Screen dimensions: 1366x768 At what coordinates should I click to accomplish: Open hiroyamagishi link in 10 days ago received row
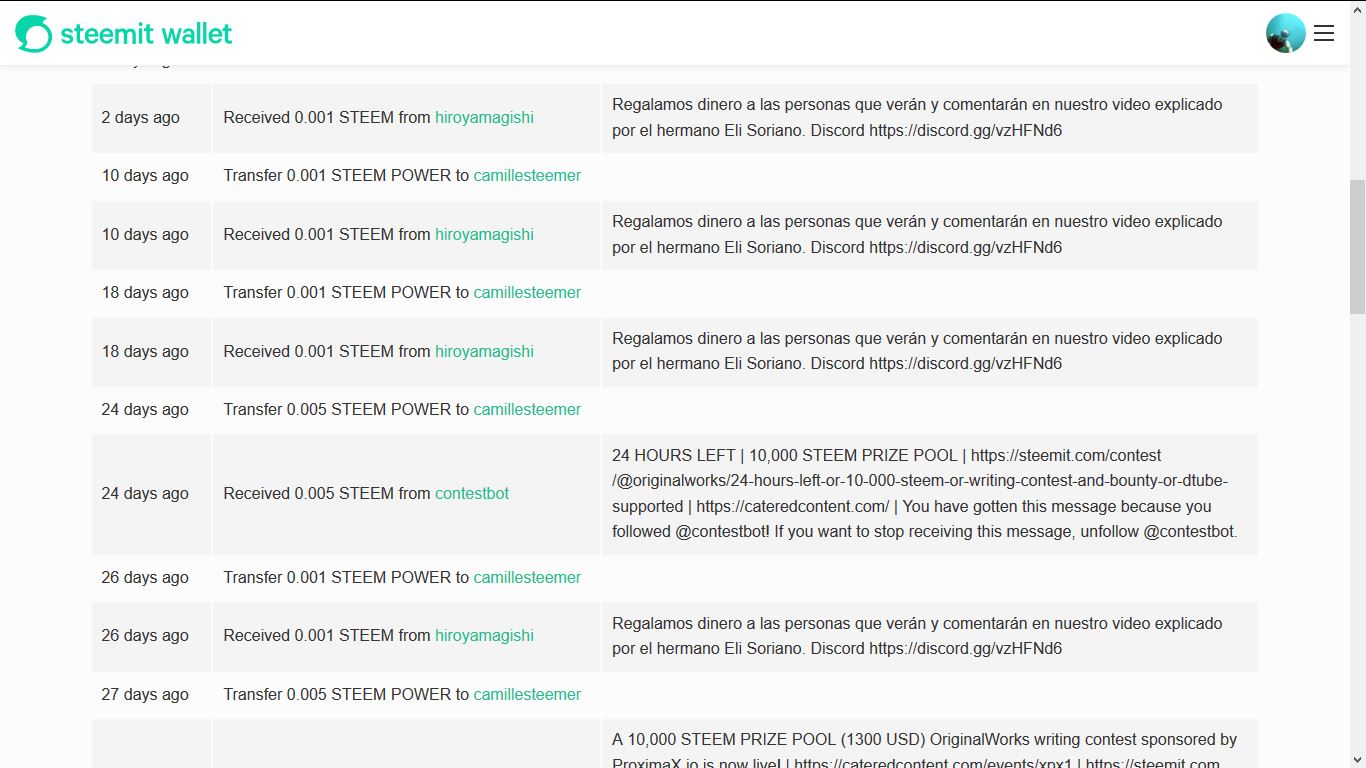[x=484, y=234]
